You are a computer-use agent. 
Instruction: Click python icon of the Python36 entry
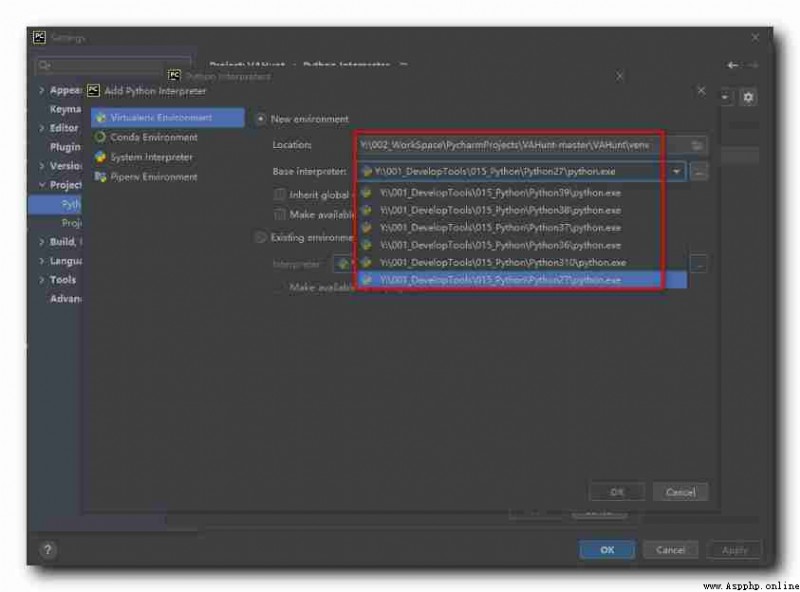pos(366,244)
